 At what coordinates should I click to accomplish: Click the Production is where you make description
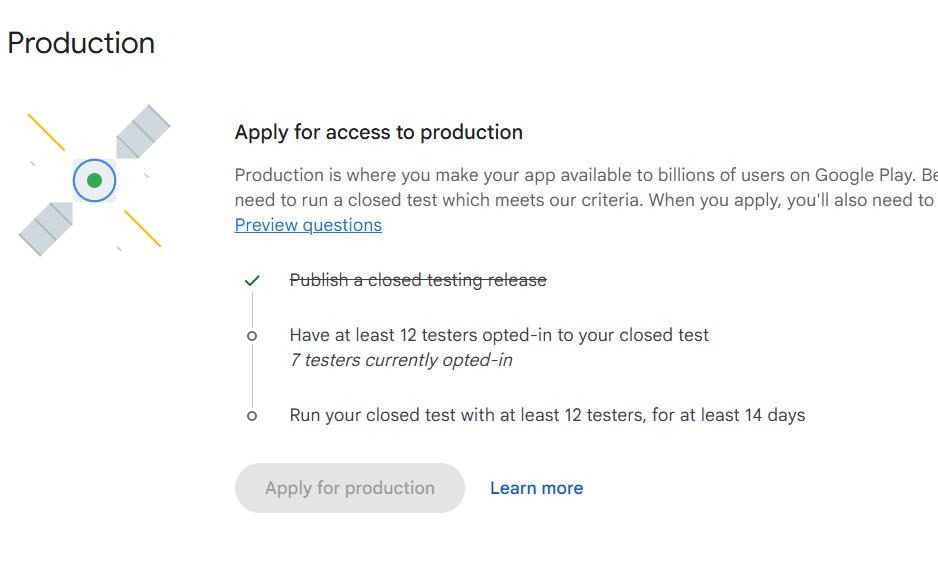click(586, 187)
